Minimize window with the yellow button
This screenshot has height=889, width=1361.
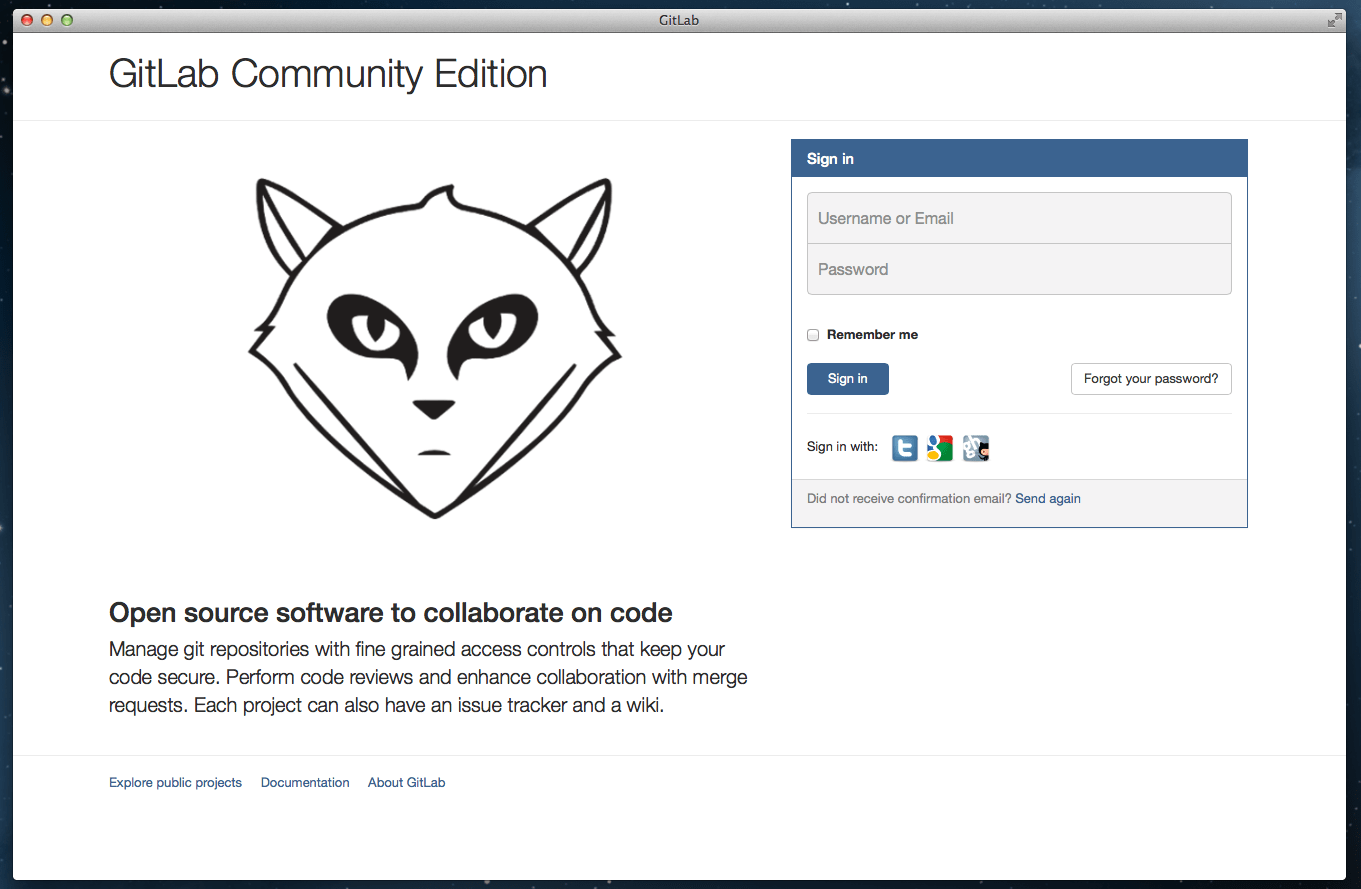coord(47,20)
